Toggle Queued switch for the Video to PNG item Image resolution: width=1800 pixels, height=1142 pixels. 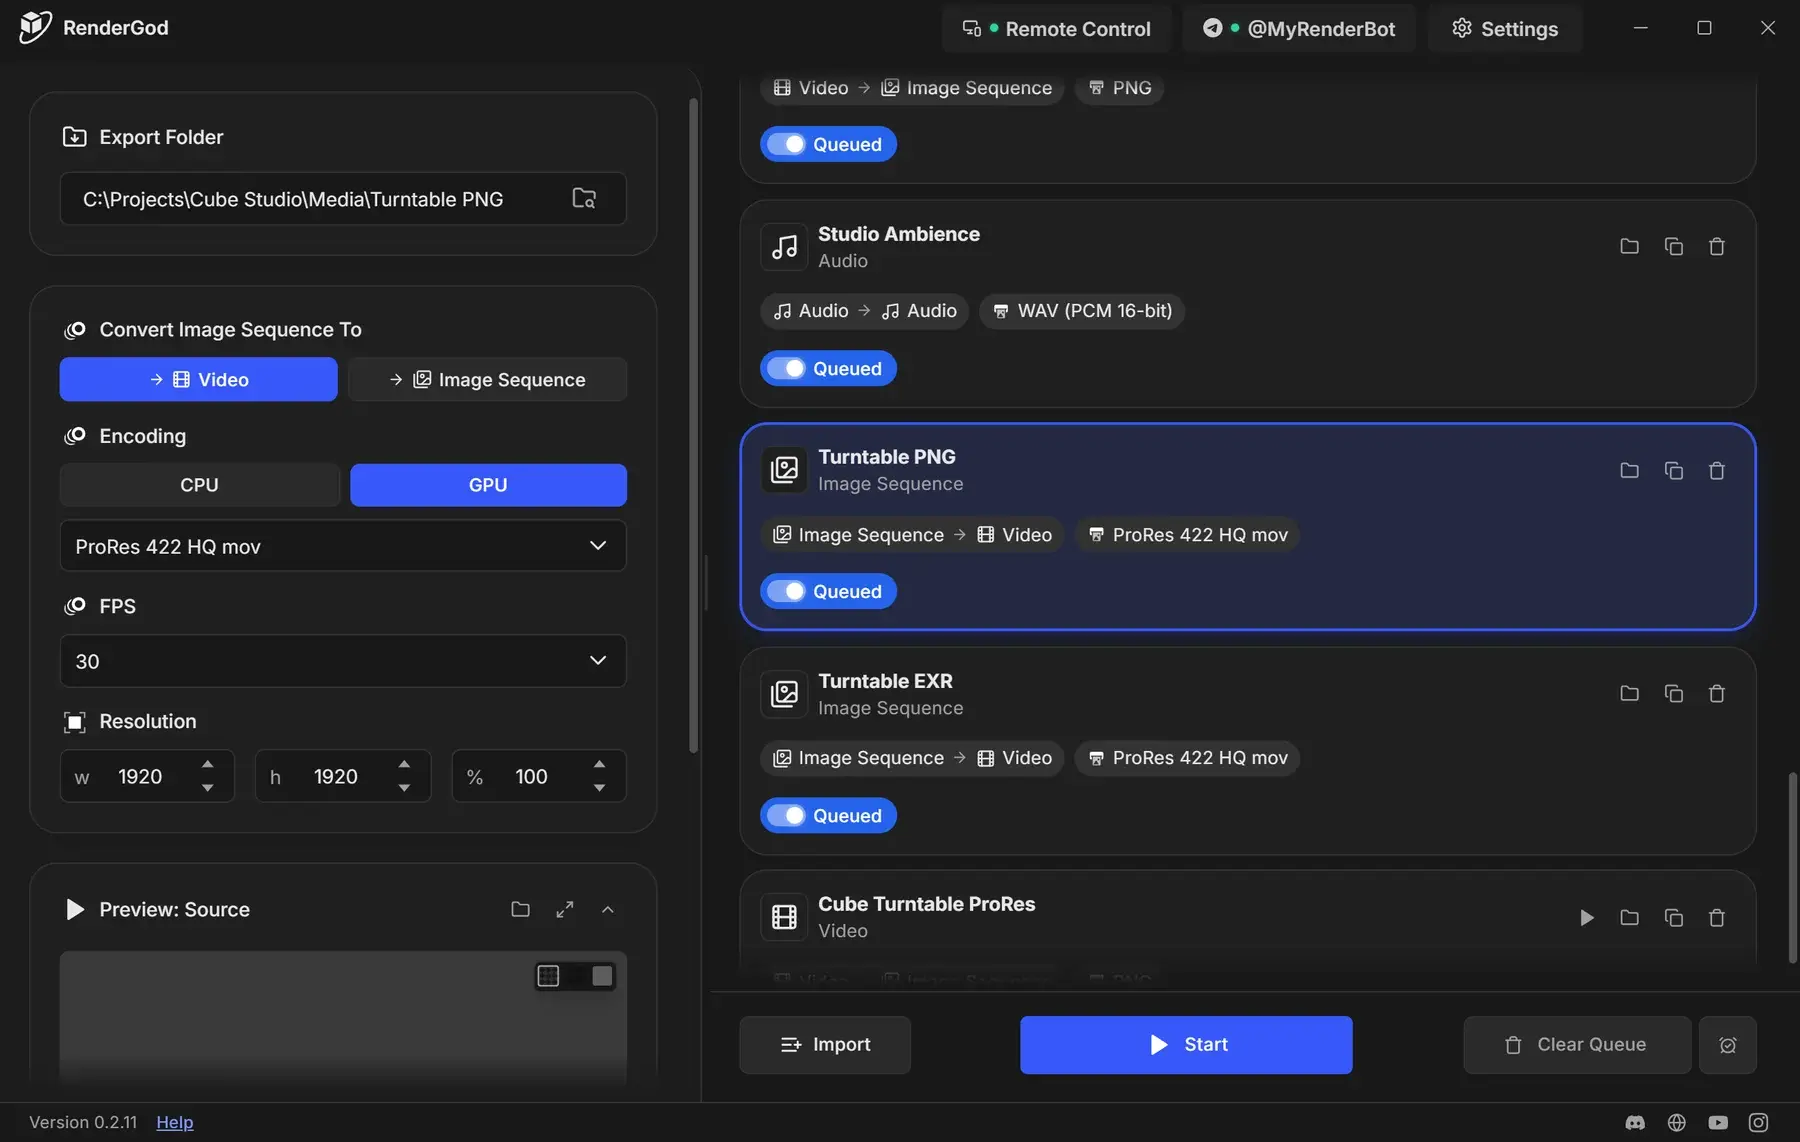(x=828, y=144)
